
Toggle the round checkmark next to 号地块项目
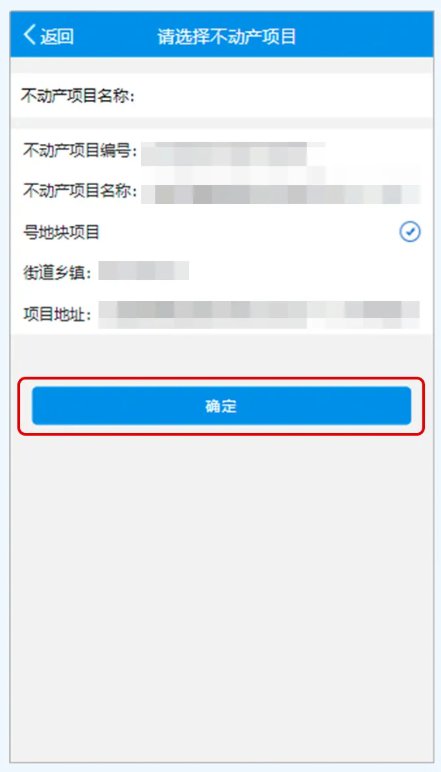(x=410, y=231)
